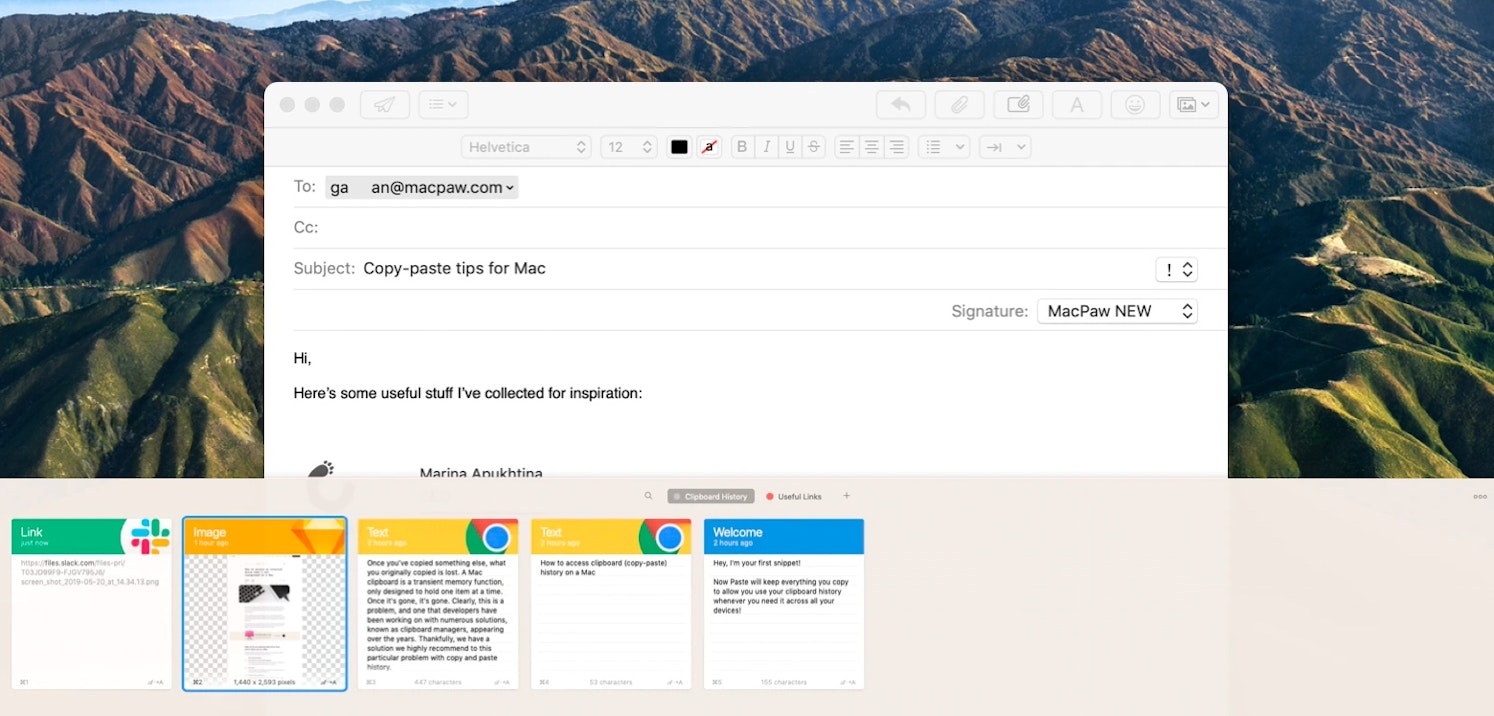The image size is (1494, 716).
Task: Open the Signature MacPaw NEW dropdown
Action: pyautogui.click(x=1117, y=311)
